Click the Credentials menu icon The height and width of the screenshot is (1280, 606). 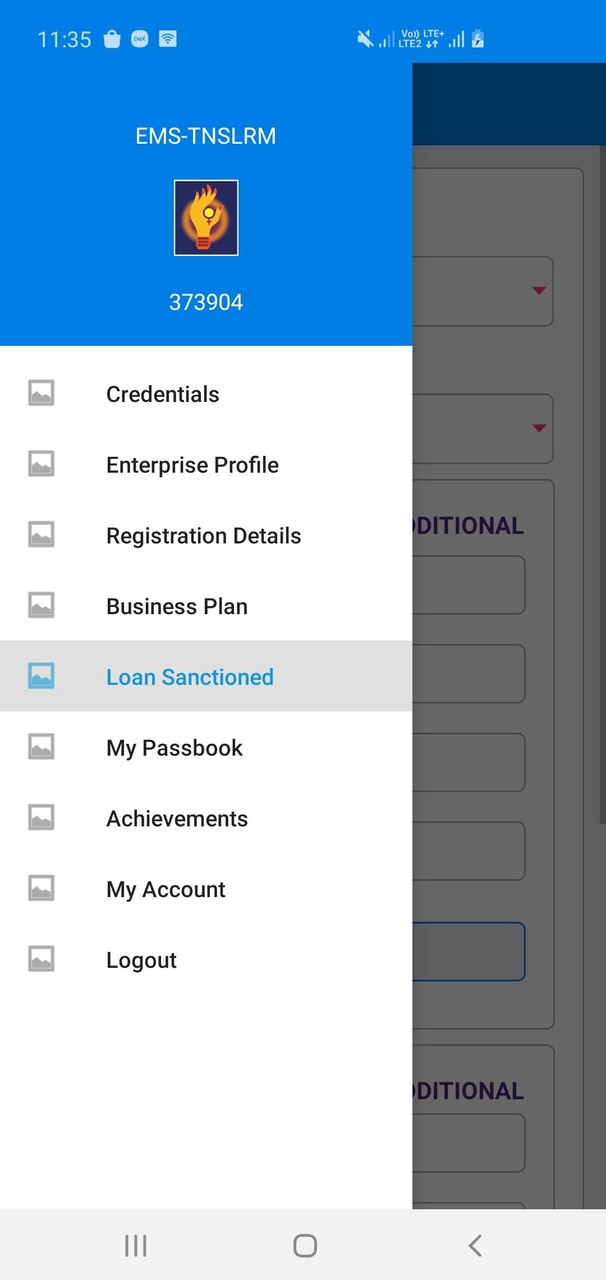click(41, 392)
